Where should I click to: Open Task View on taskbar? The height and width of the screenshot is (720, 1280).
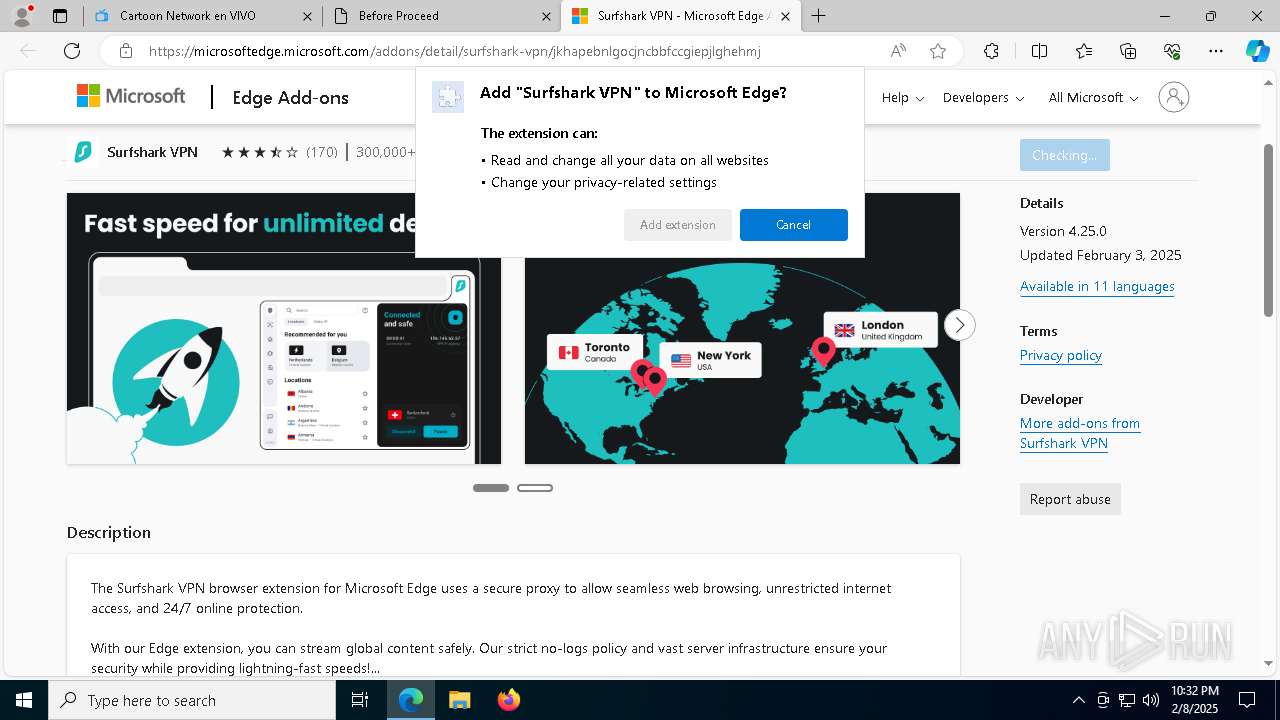click(x=360, y=700)
